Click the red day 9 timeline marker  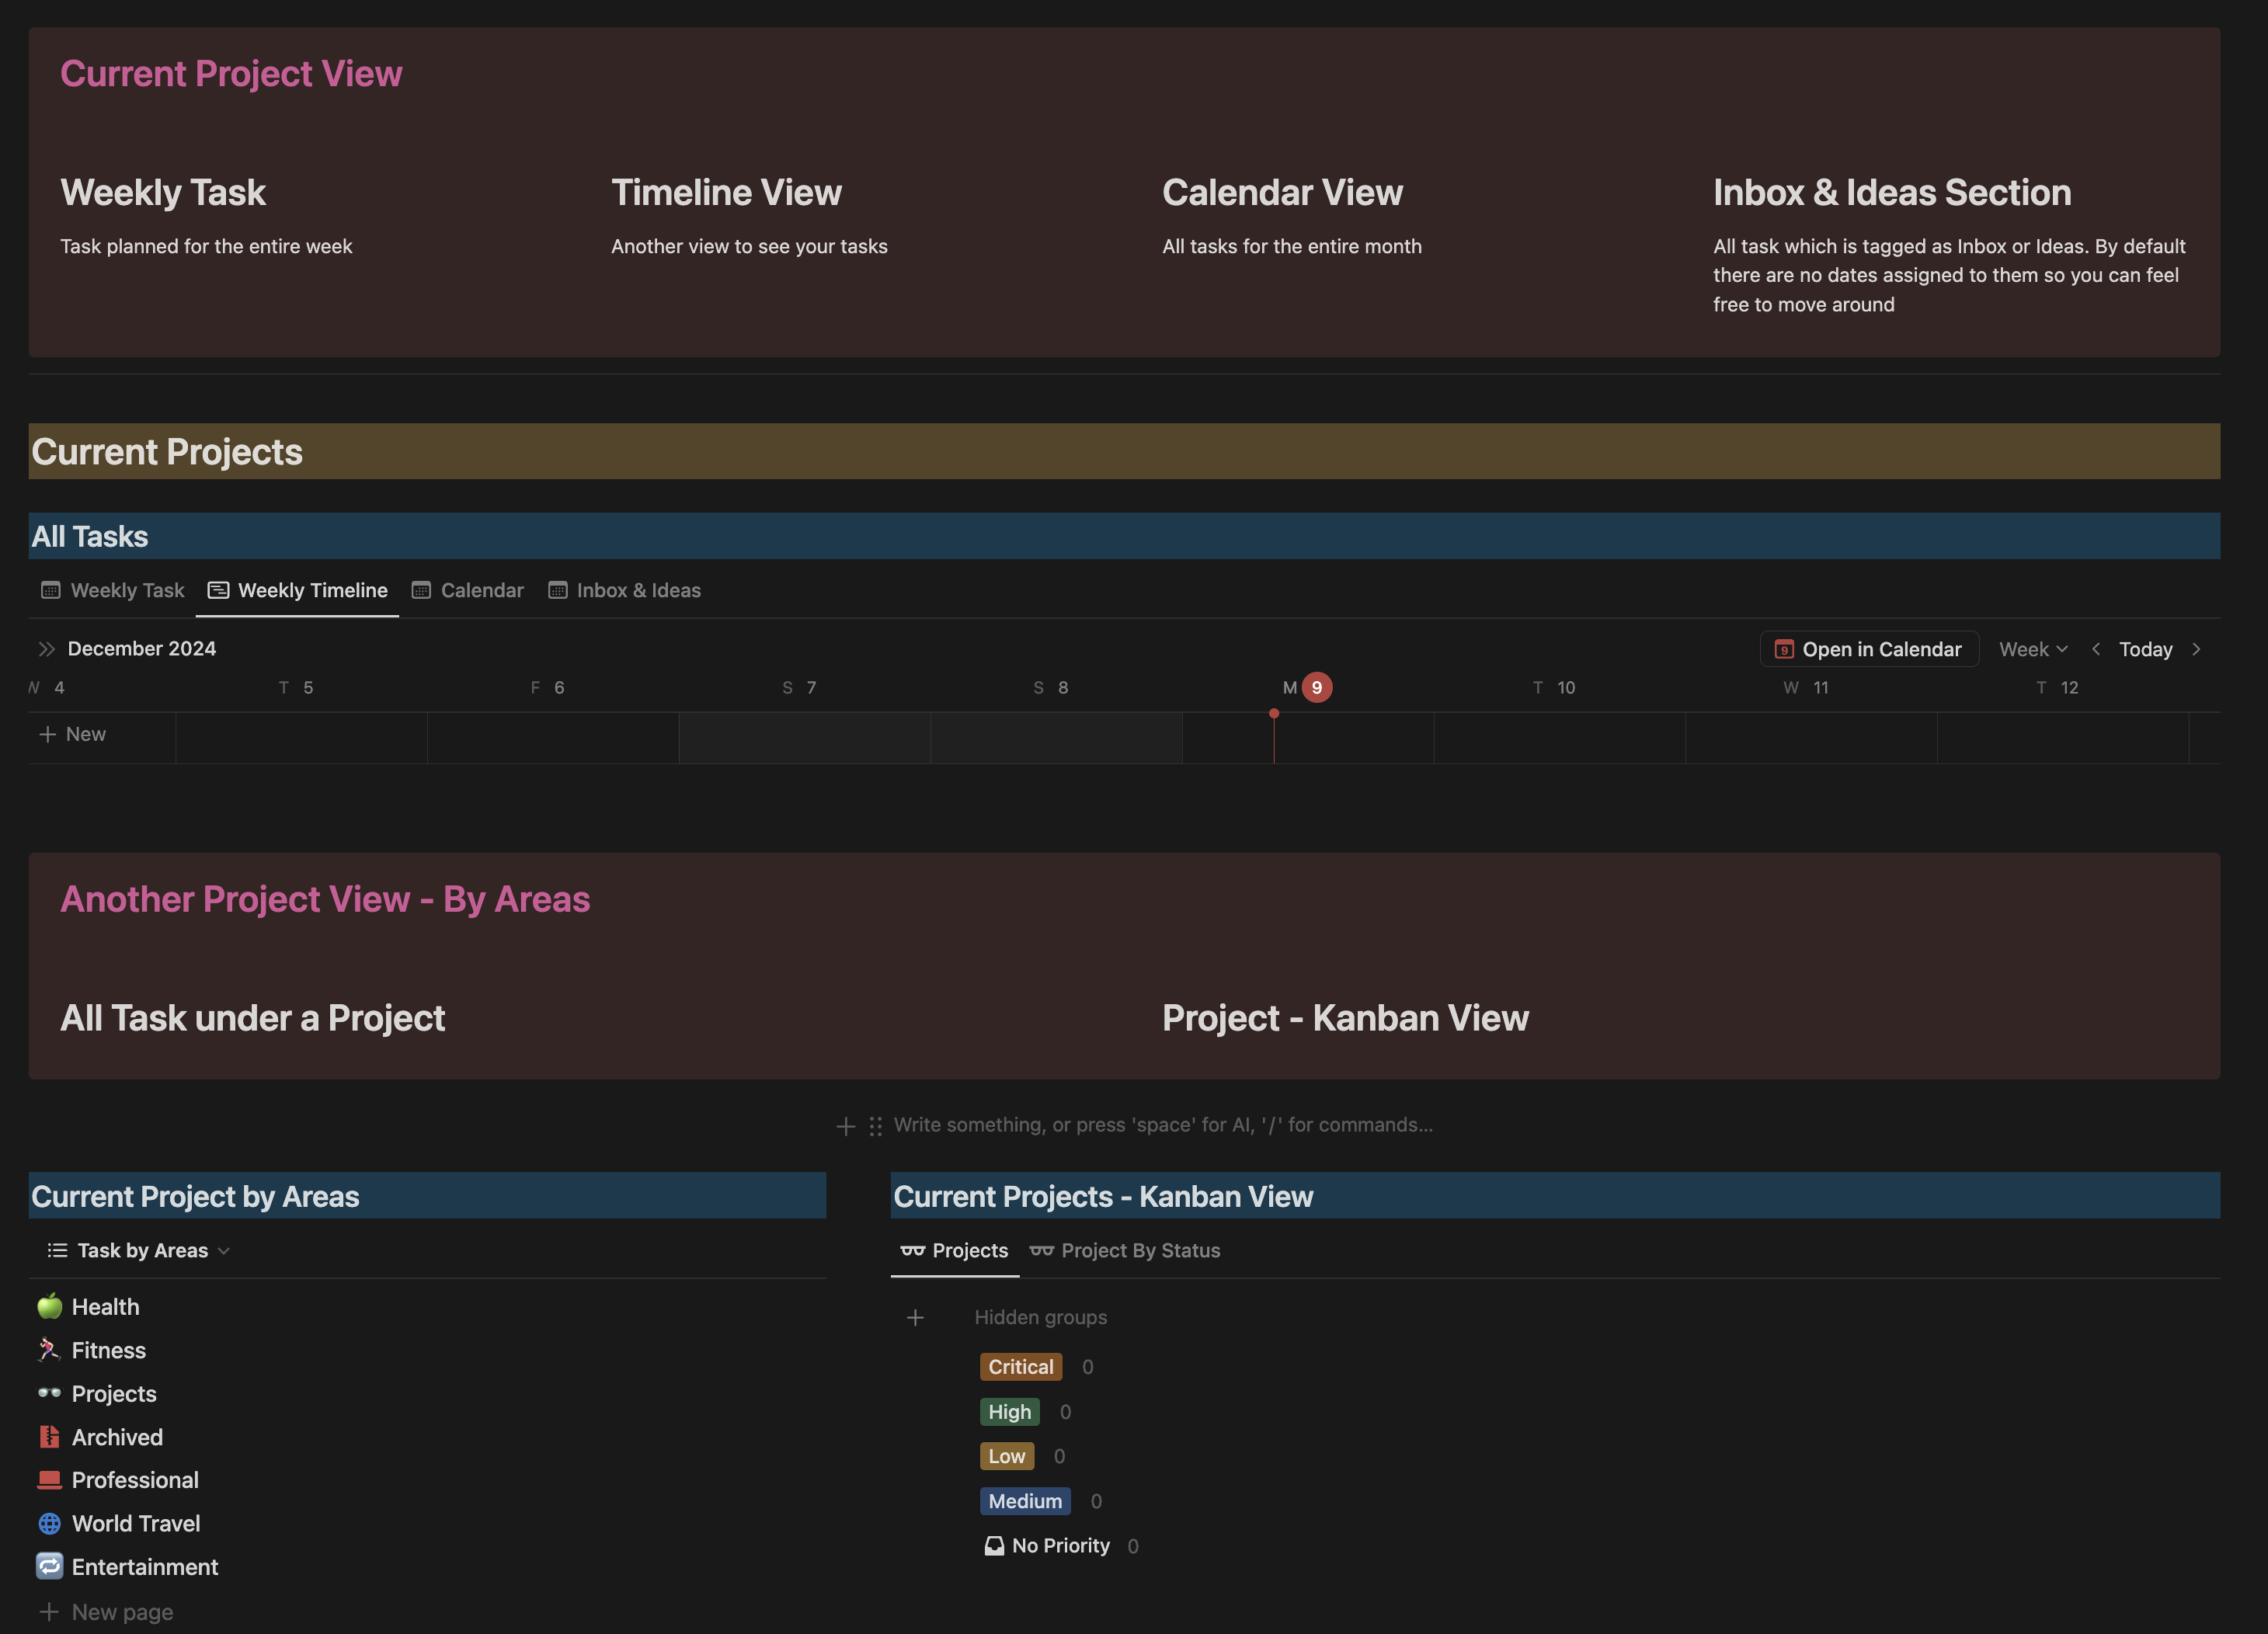1317,688
